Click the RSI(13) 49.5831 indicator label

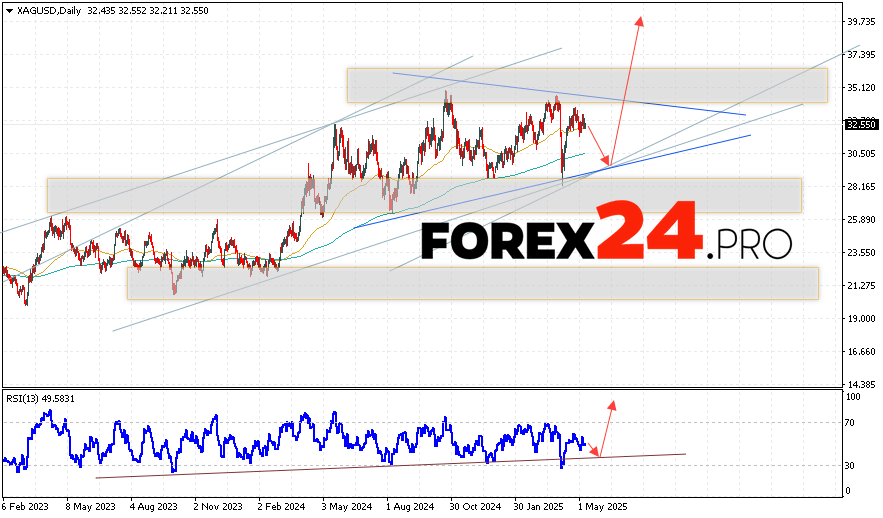click(41, 399)
